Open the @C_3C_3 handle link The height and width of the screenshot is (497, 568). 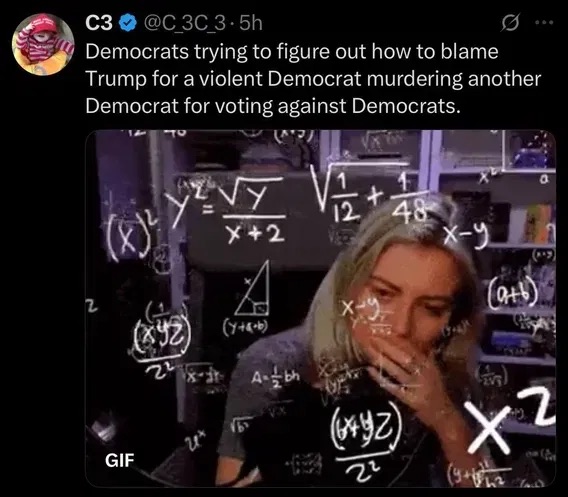[185, 24]
